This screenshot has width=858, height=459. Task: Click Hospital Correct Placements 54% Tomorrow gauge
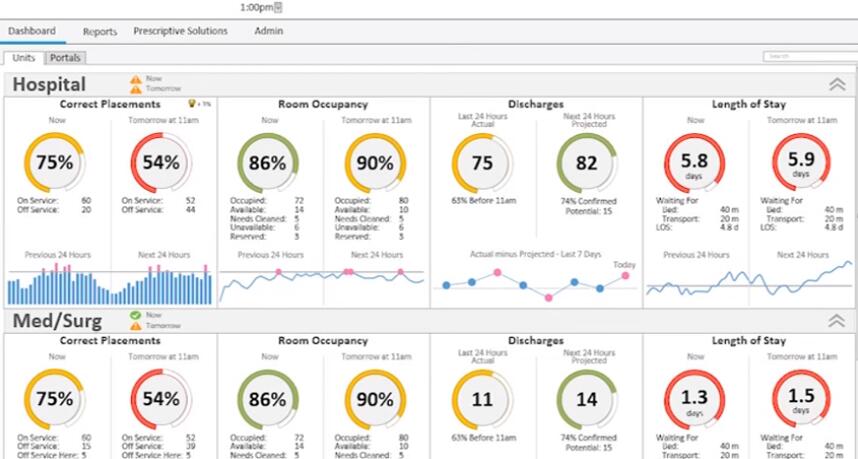pos(161,162)
